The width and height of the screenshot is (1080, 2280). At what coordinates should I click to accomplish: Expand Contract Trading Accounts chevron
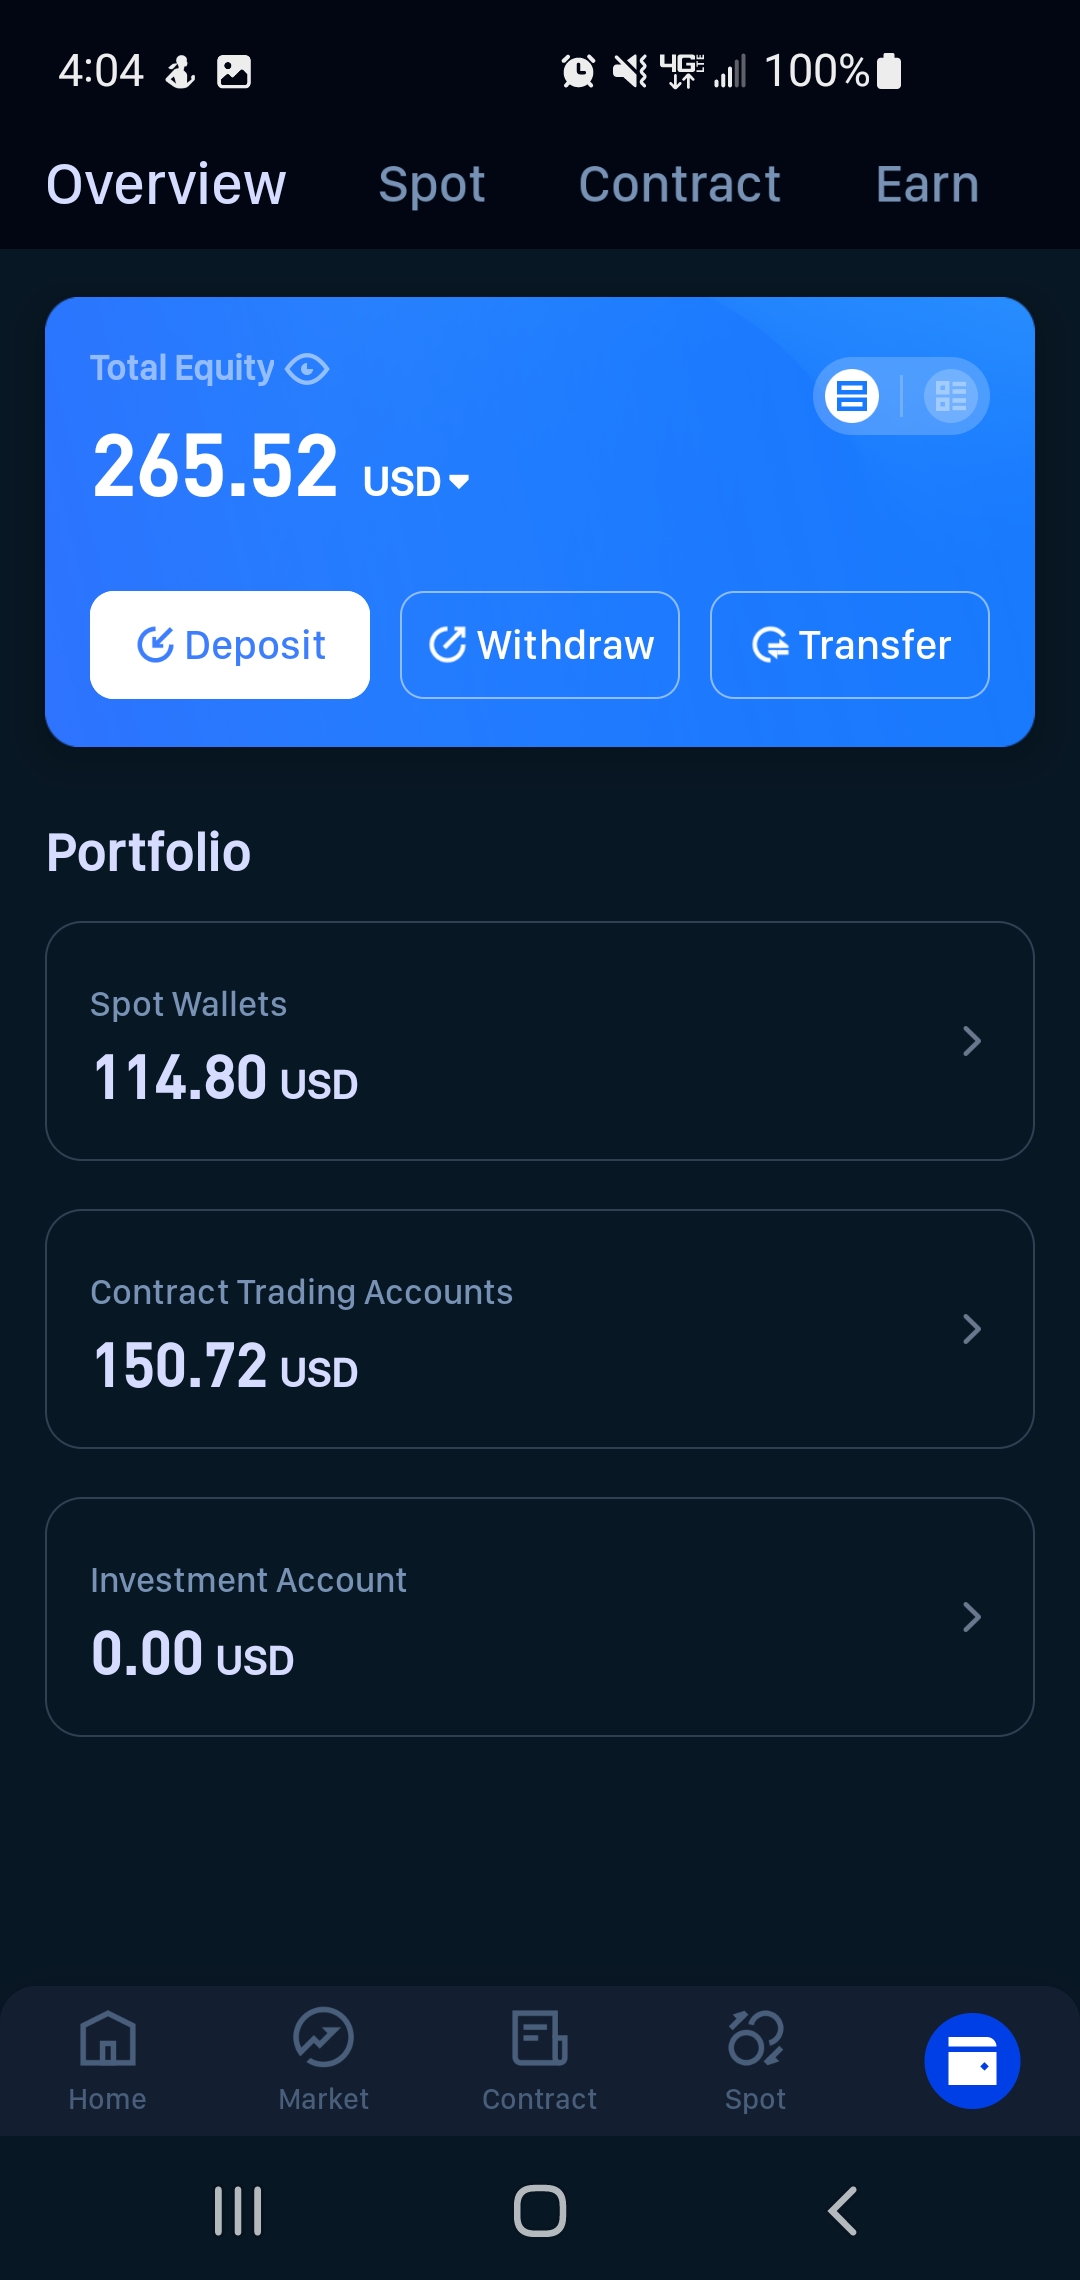(971, 1329)
